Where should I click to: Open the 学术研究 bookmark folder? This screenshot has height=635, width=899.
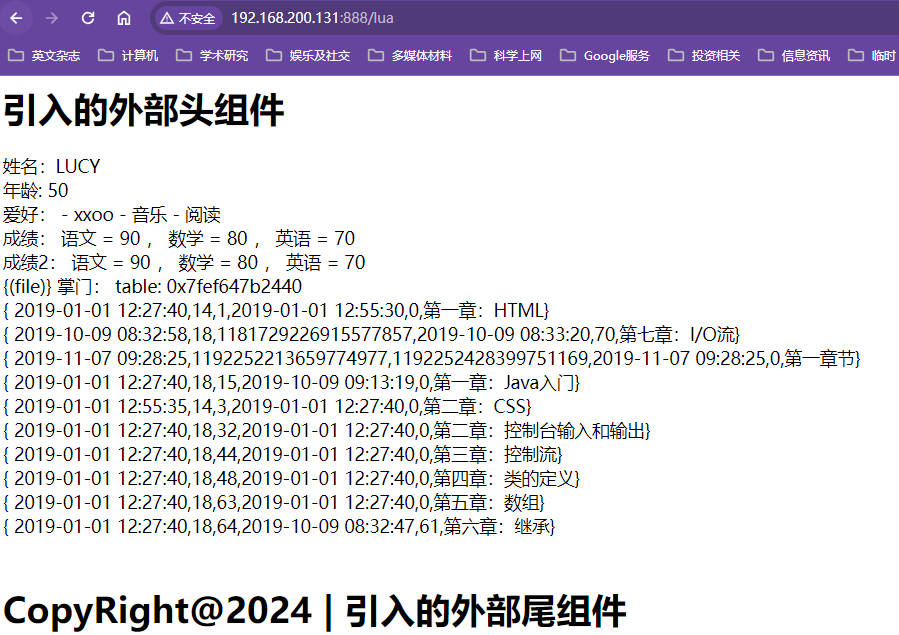point(212,56)
